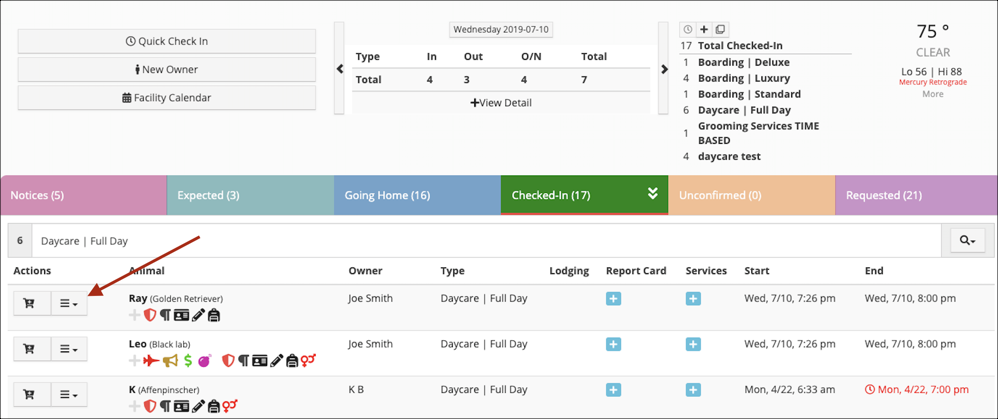The width and height of the screenshot is (998, 419).
Task: Click the Mercury Retrograde link
Action: pyautogui.click(x=932, y=82)
